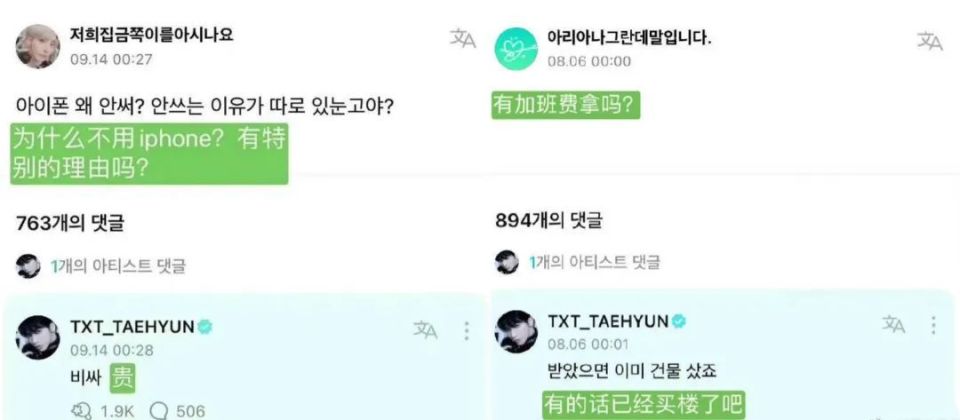960x420 pixels.
Task: Tap the translate icon on the 08.06 post
Action: click(x=929, y=40)
